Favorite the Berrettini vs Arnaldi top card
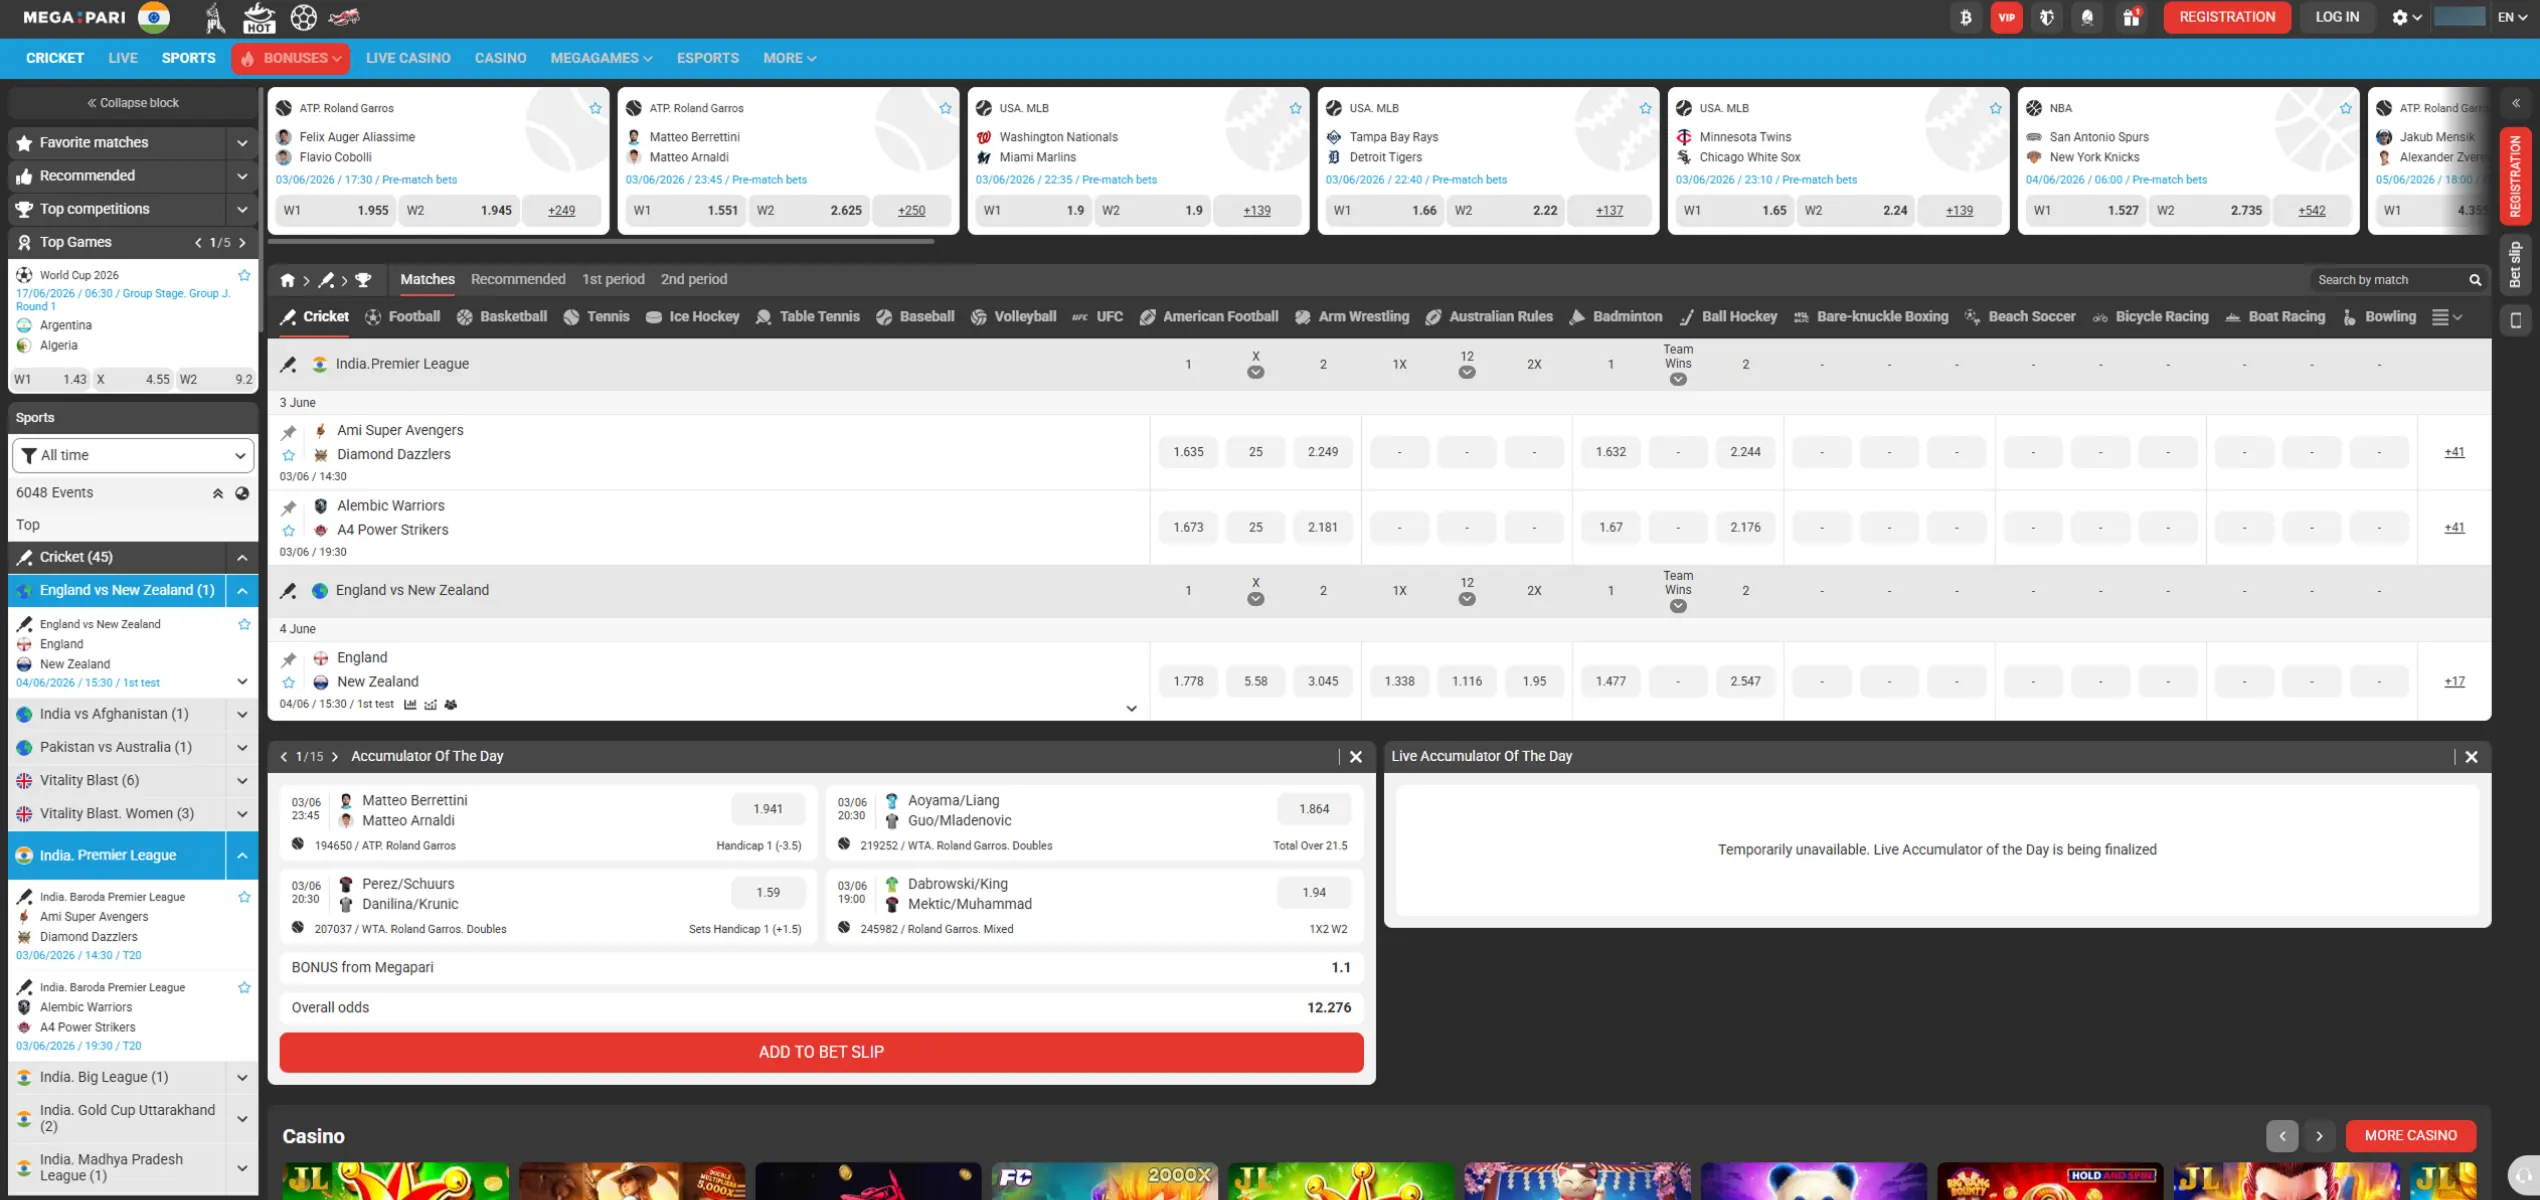This screenshot has height=1200, width=2540. [945, 108]
